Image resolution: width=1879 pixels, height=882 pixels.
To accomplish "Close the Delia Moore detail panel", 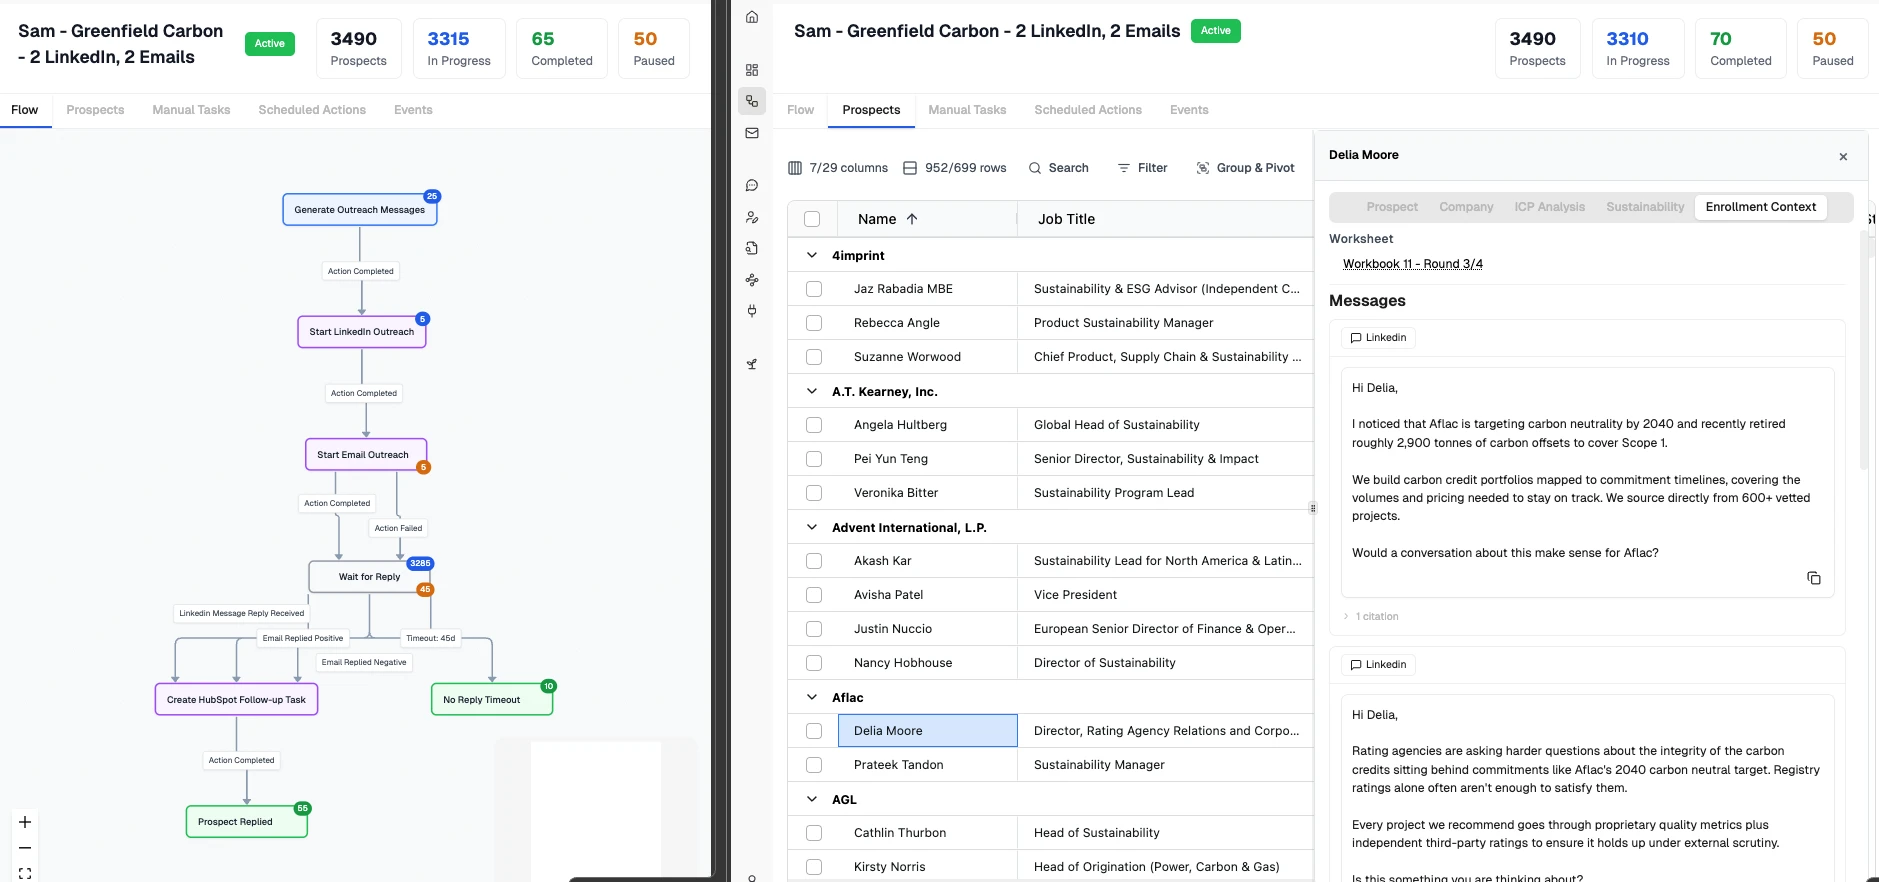I will point(1843,156).
